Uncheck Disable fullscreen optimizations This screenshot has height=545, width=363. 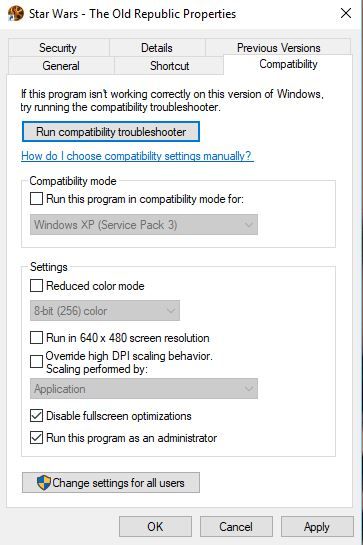point(37,416)
